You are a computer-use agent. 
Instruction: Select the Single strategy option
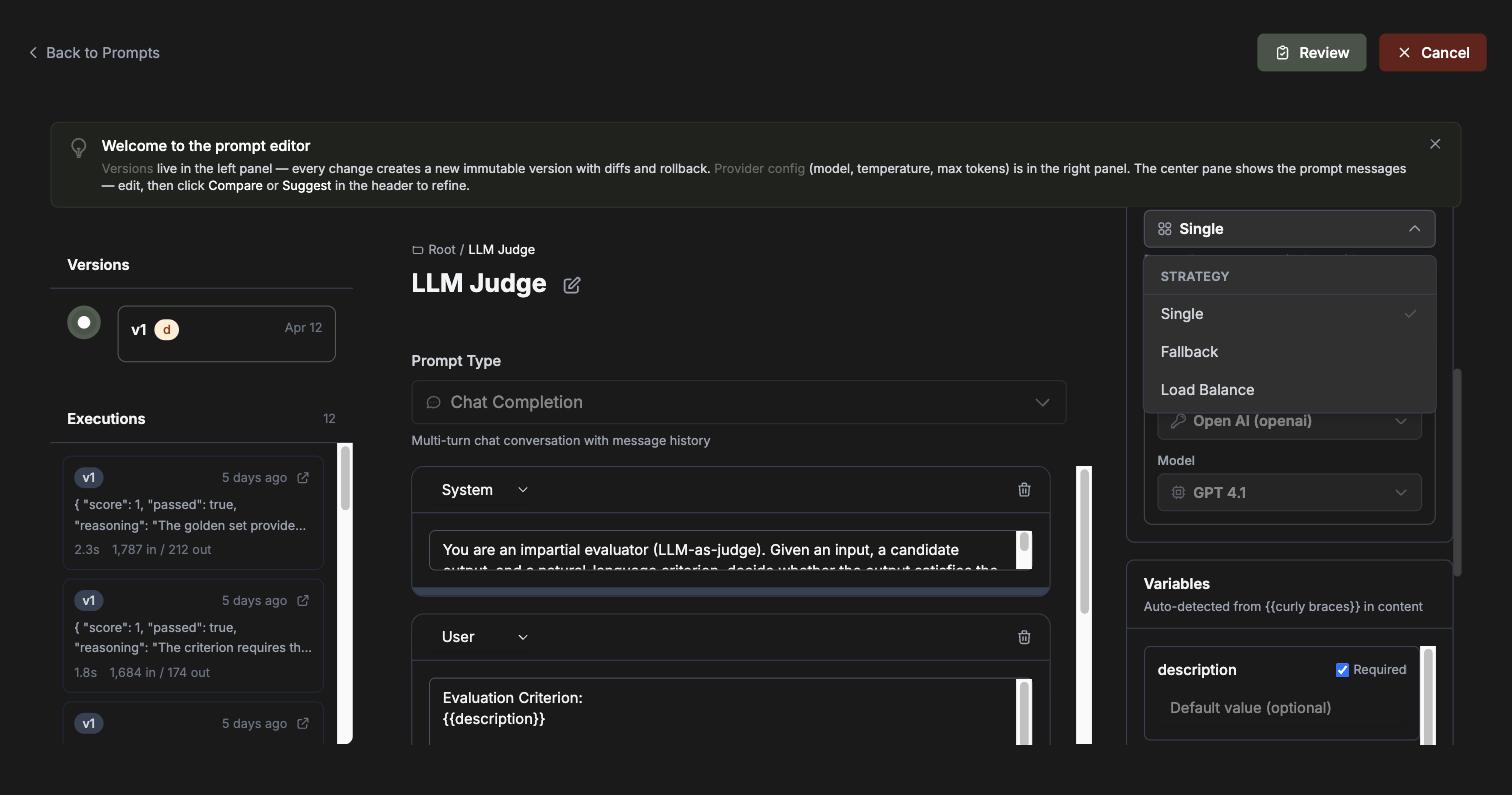tap(1290, 314)
